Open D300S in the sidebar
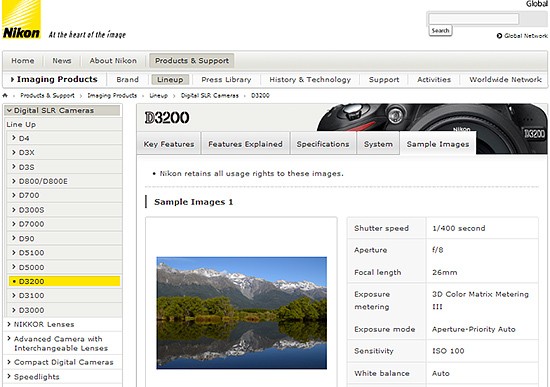This screenshot has height=387, width=550. (x=64, y=210)
